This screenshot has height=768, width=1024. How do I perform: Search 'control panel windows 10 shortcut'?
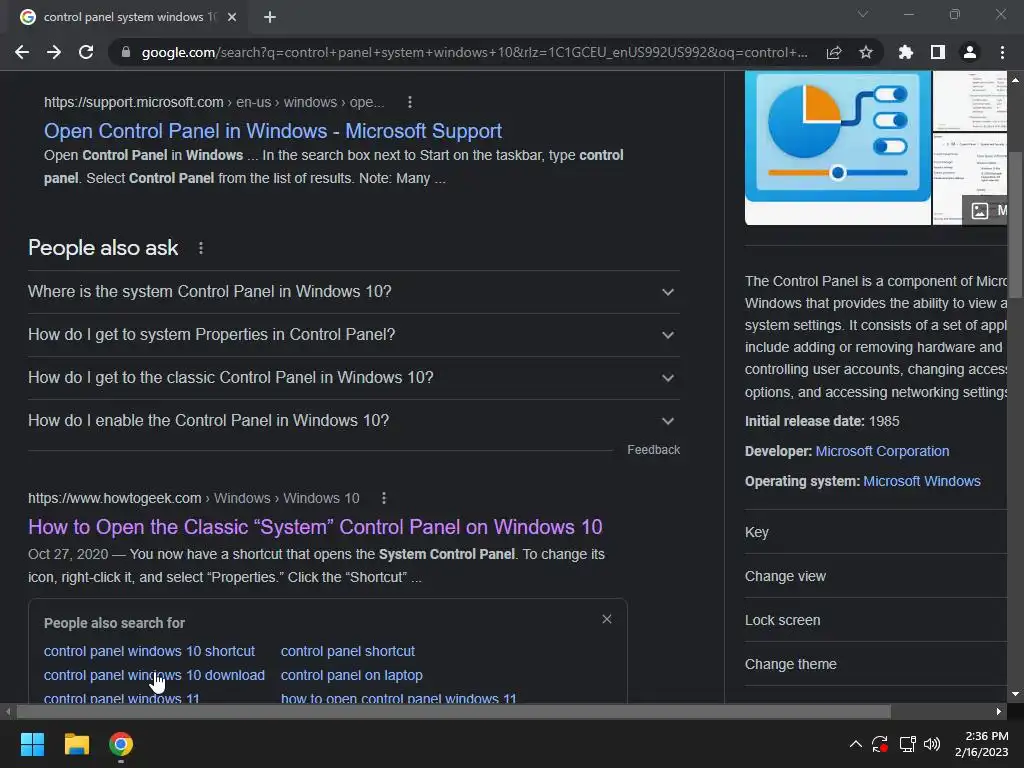tap(149, 651)
